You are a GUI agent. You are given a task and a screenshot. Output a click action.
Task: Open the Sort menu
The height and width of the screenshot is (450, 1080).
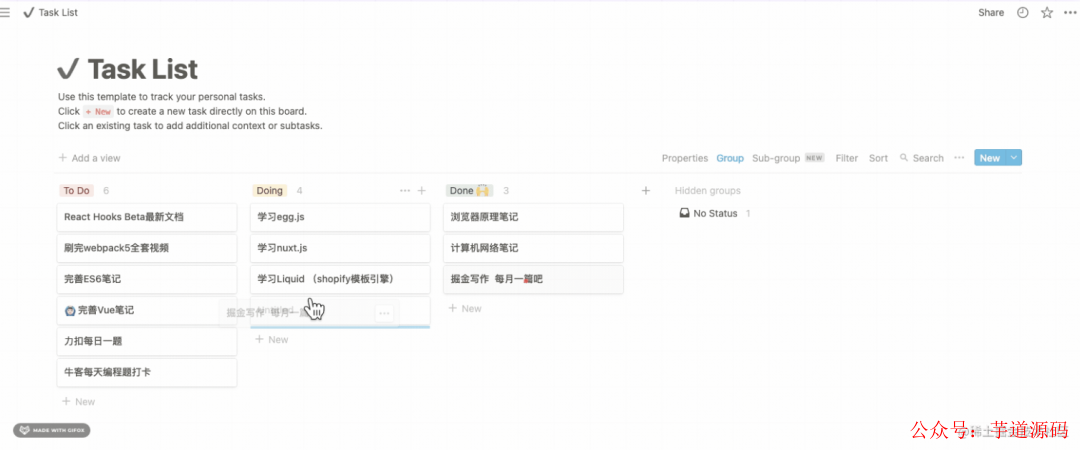(878, 158)
